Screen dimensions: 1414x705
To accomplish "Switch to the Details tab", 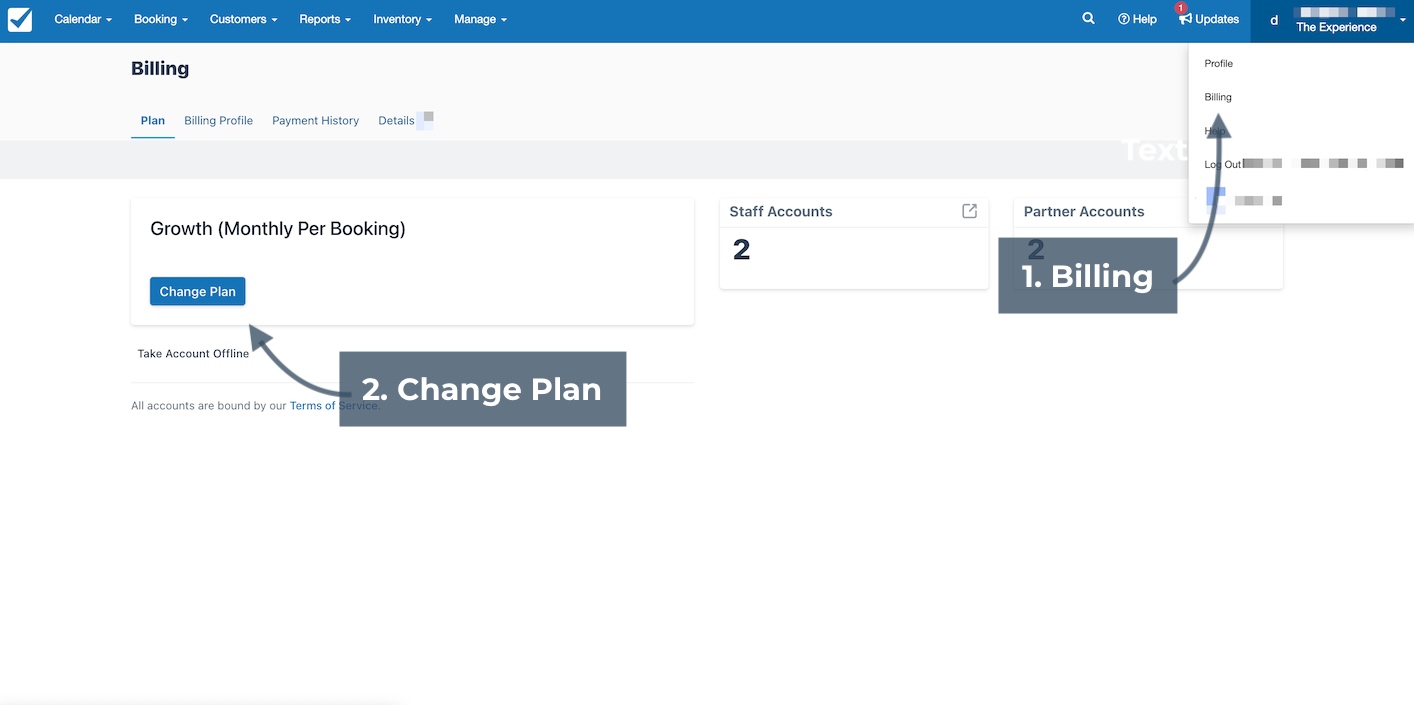I will (x=396, y=120).
